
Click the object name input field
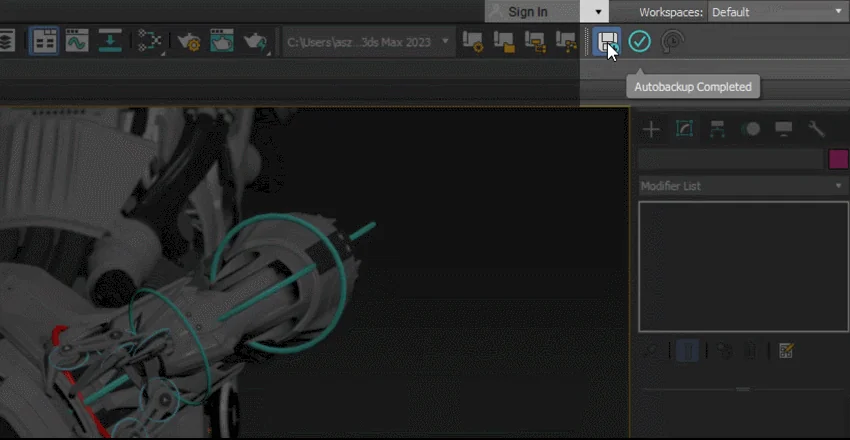[x=731, y=160]
